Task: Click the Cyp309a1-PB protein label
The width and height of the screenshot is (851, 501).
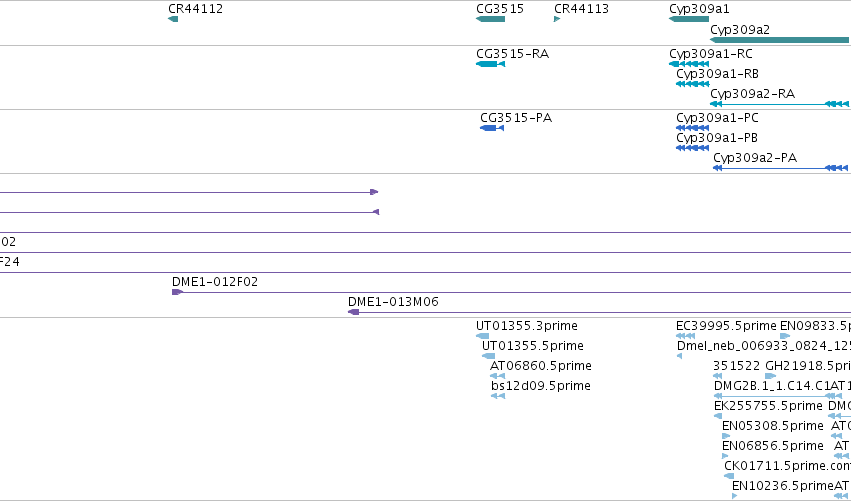Action: coord(717,138)
